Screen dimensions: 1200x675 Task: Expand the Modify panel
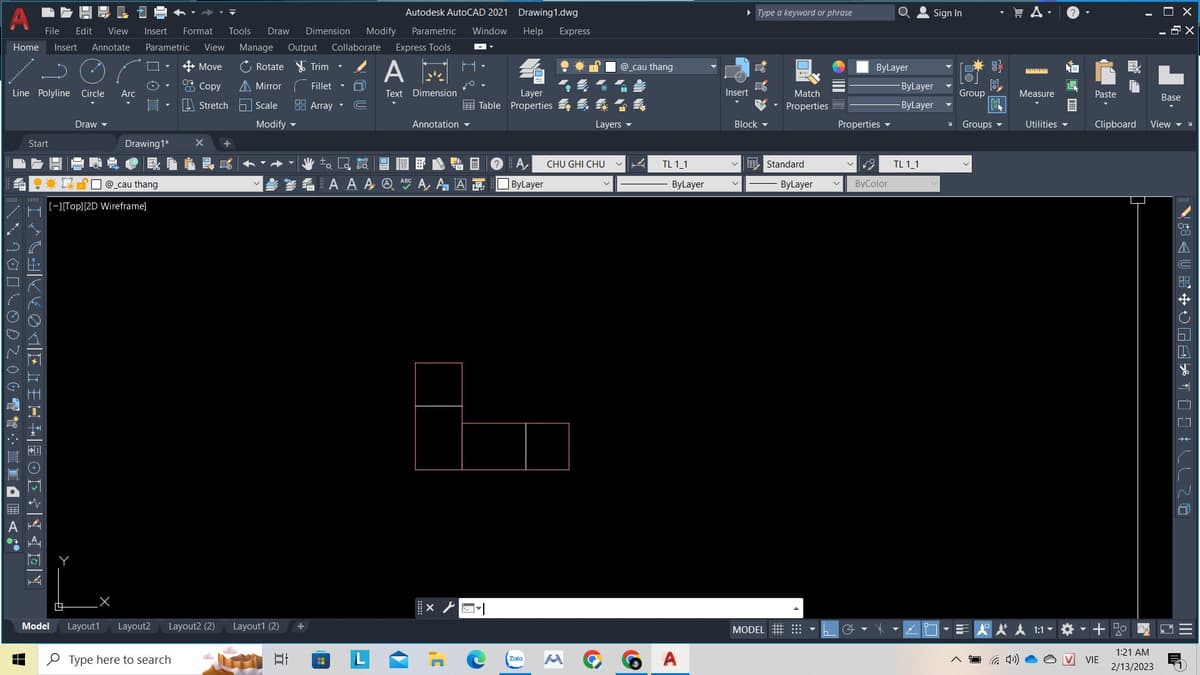pyautogui.click(x=276, y=125)
